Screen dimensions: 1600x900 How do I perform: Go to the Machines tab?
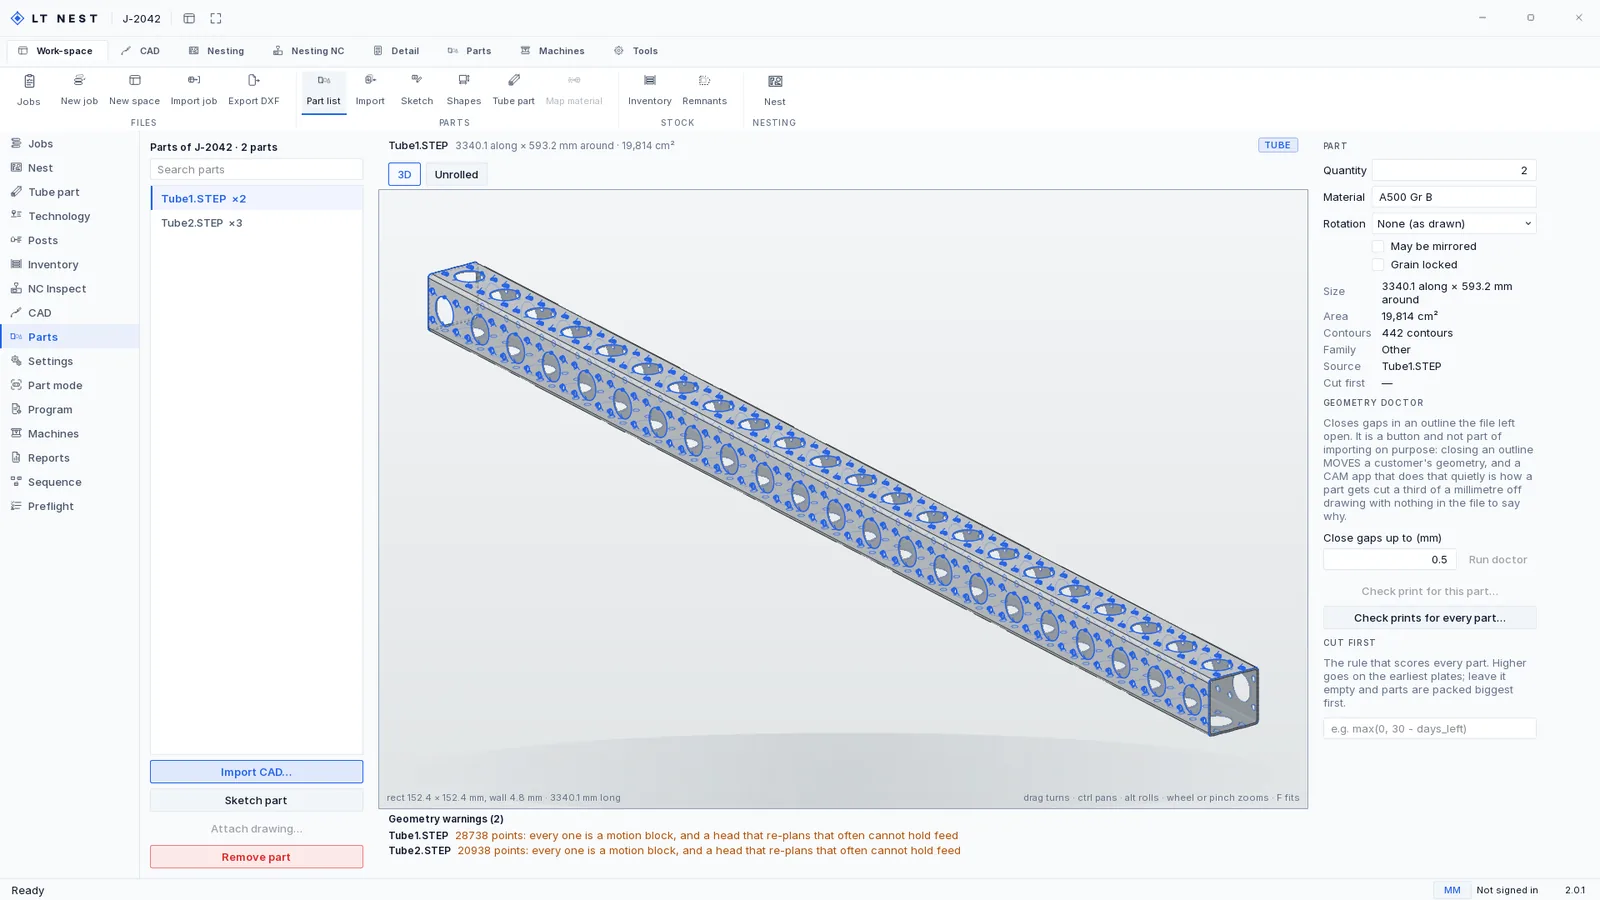tap(552, 51)
